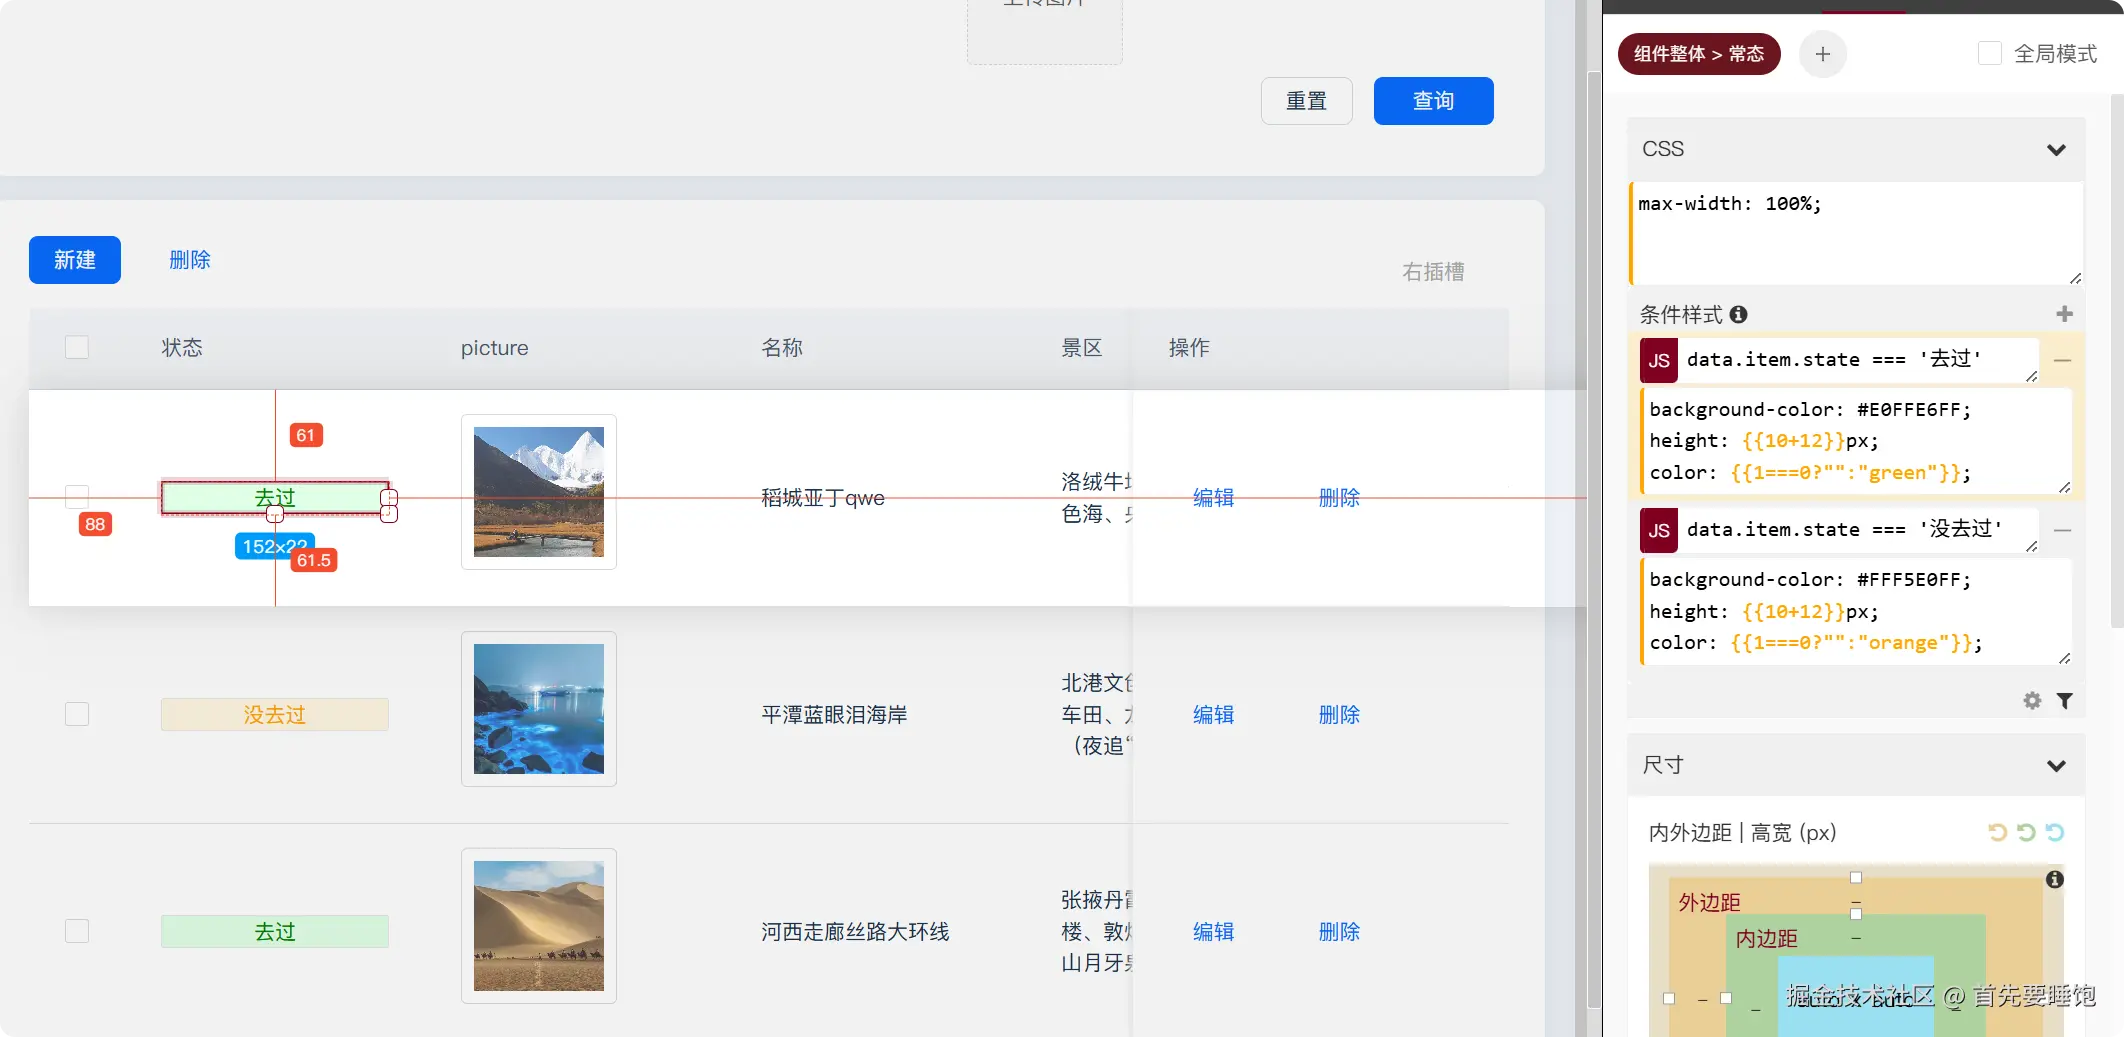Screen dimensions: 2124x1037
Task: Collapse the CSS section chevron
Action: [2056, 150]
